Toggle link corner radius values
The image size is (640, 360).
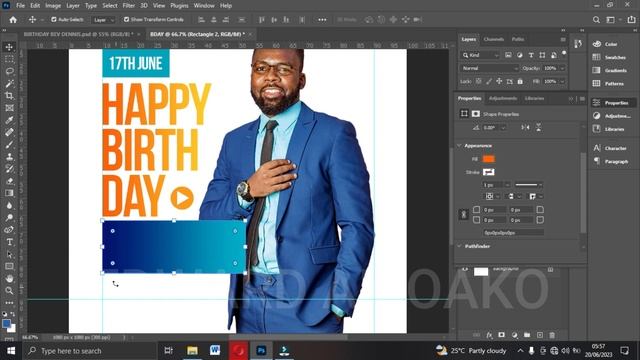pos(464,215)
